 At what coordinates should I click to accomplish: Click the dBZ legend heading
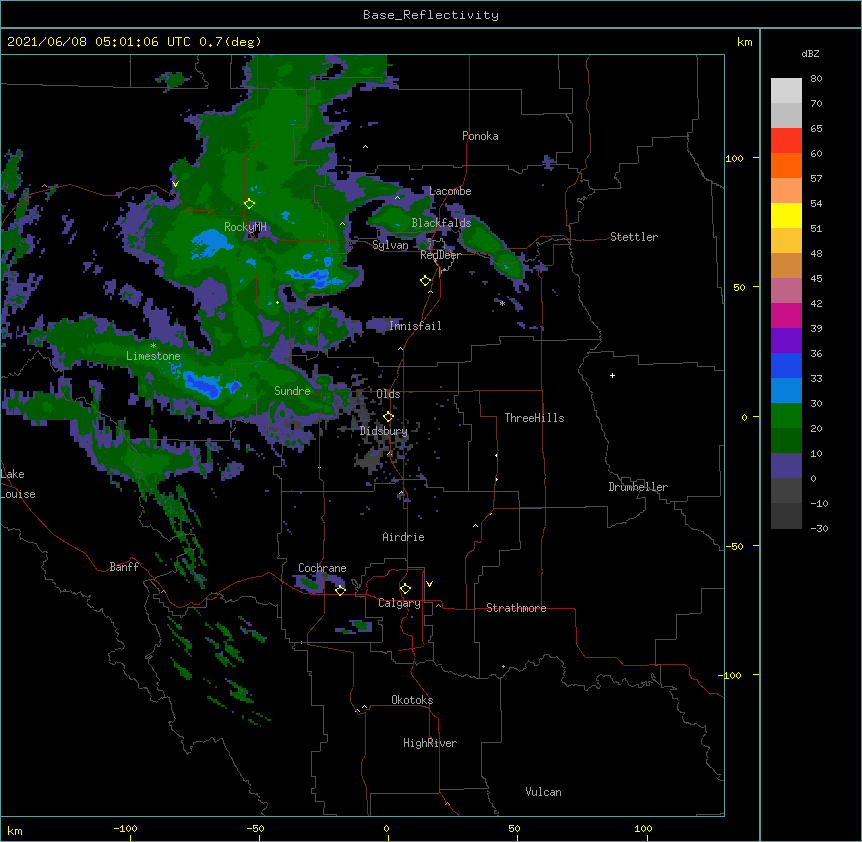[x=810, y=53]
